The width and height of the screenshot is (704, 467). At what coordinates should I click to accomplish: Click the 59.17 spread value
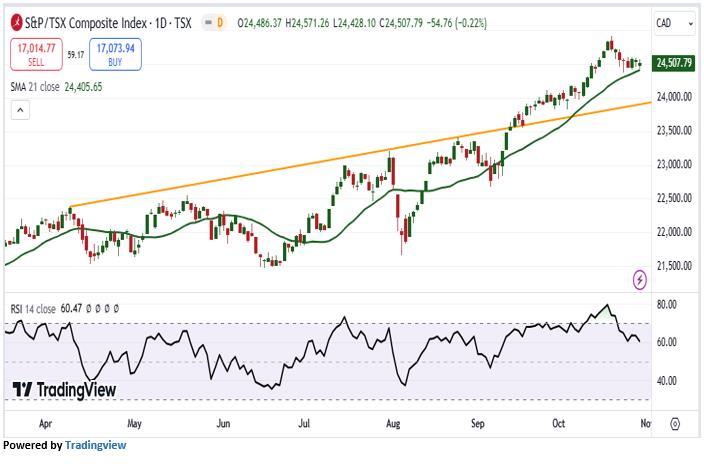coord(76,55)
